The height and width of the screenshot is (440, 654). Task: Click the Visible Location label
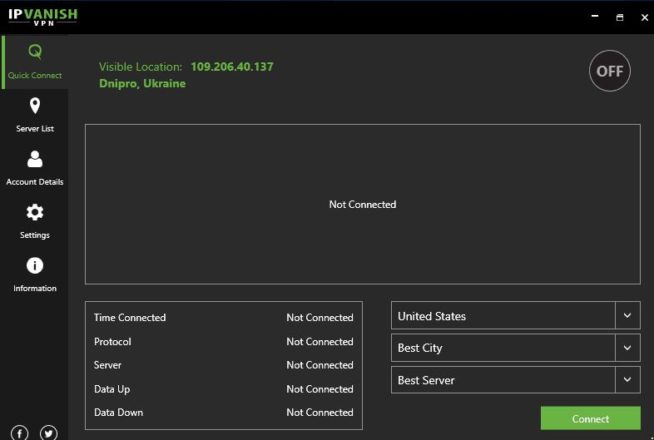(x=141, y=67)
